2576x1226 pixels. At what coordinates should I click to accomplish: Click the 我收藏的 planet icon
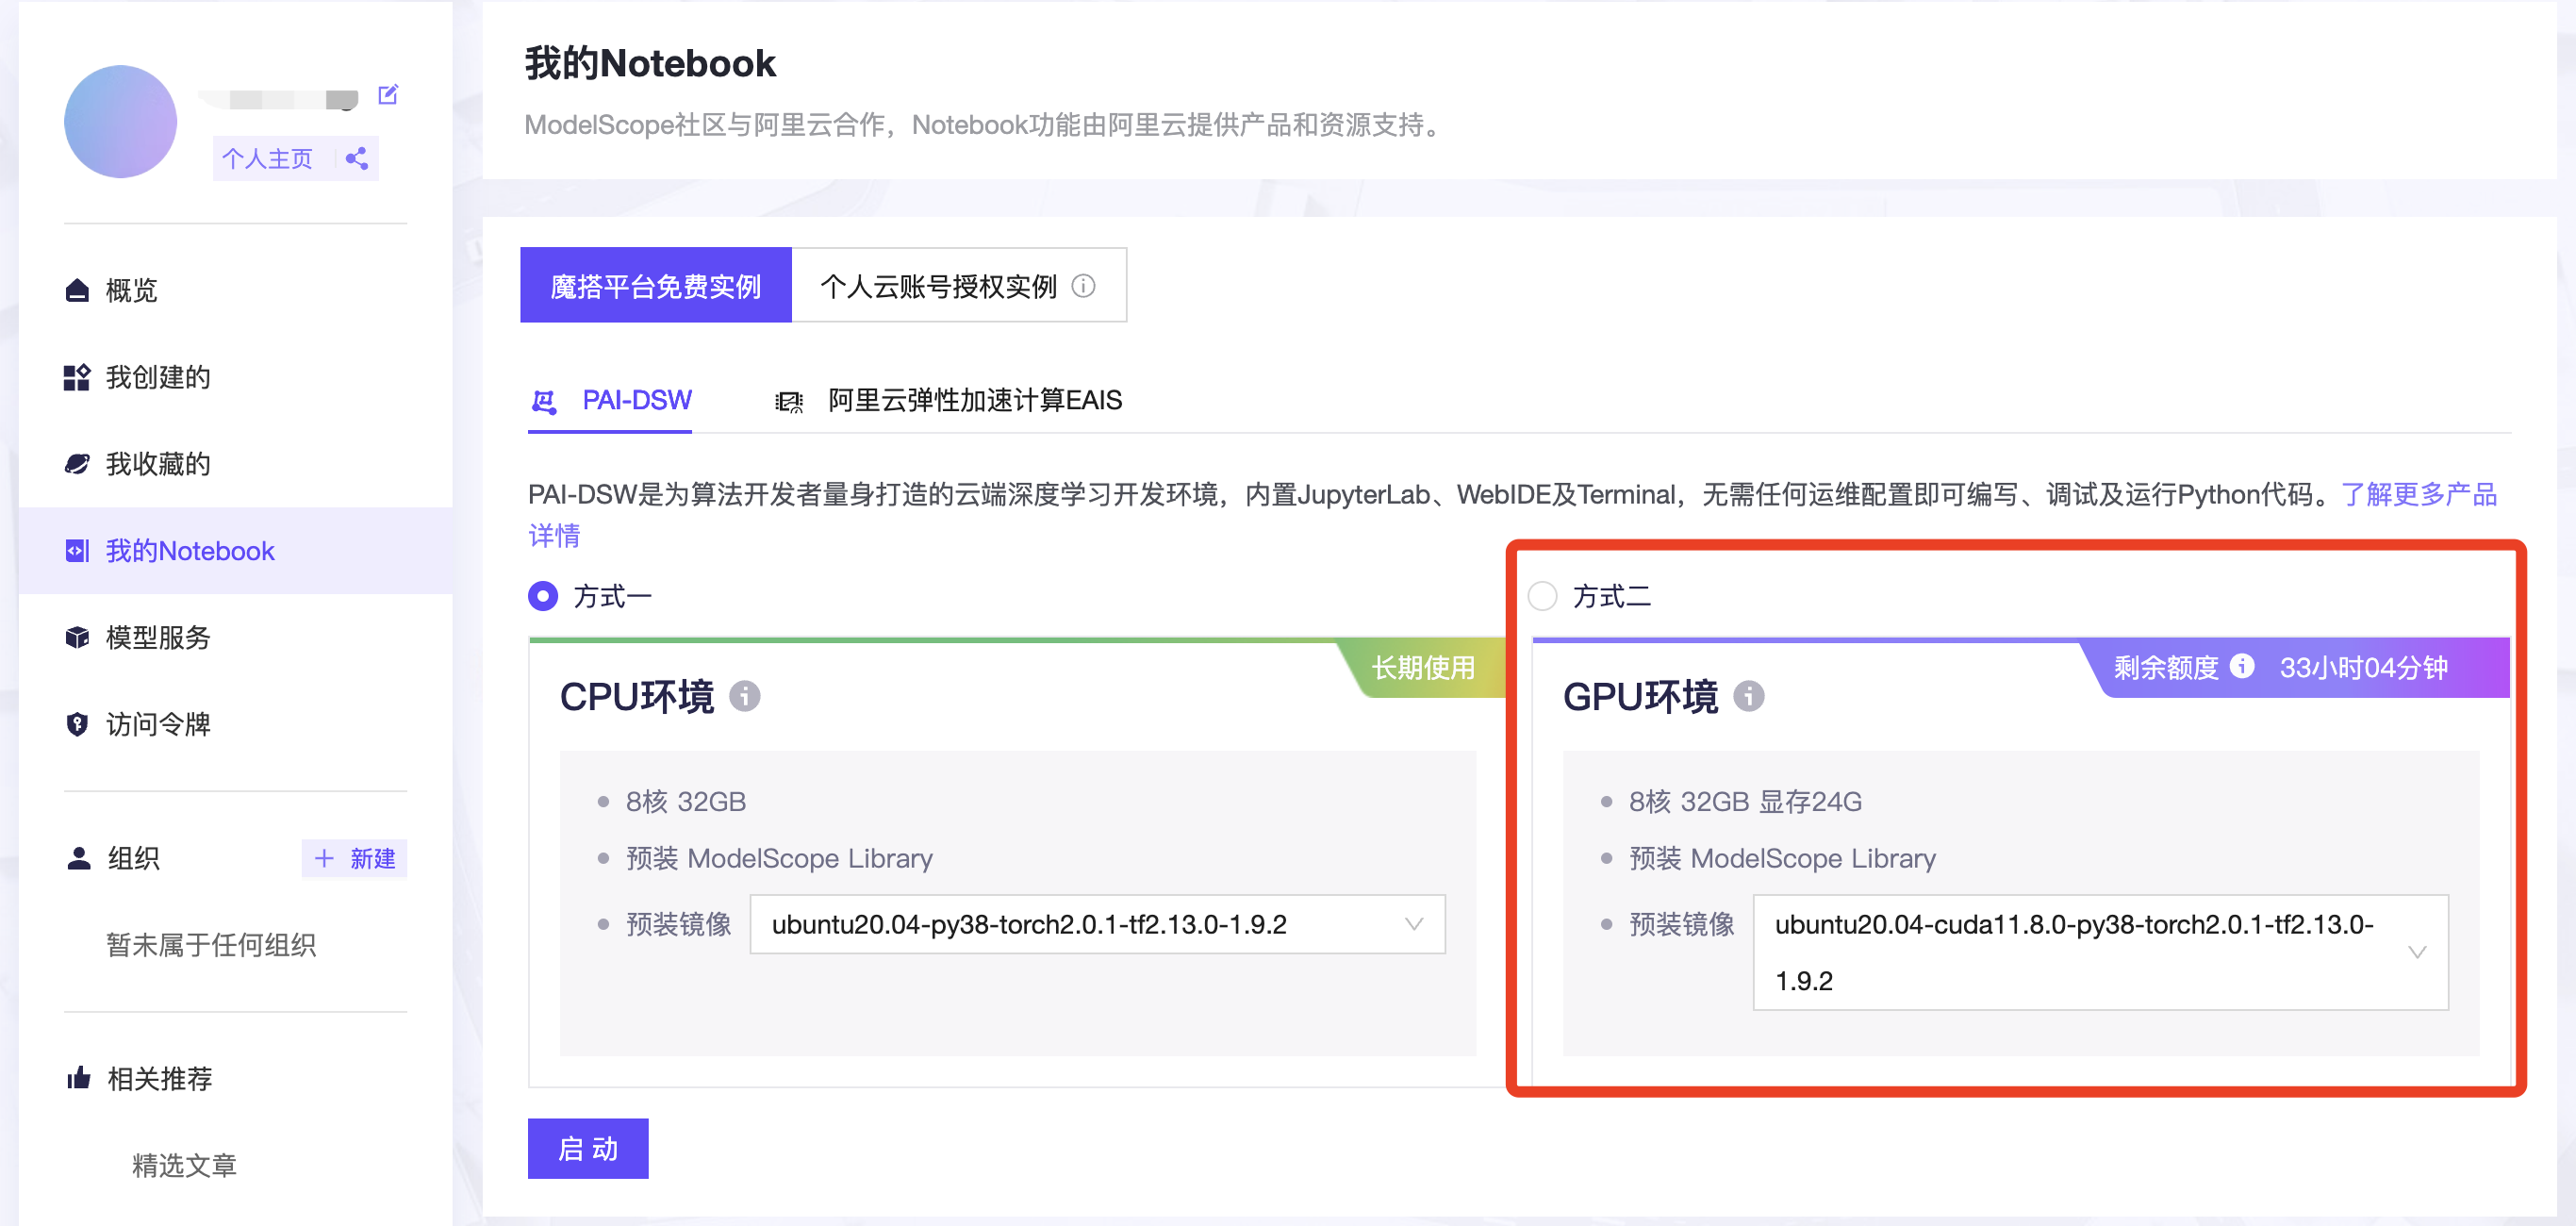click(77, 464)
